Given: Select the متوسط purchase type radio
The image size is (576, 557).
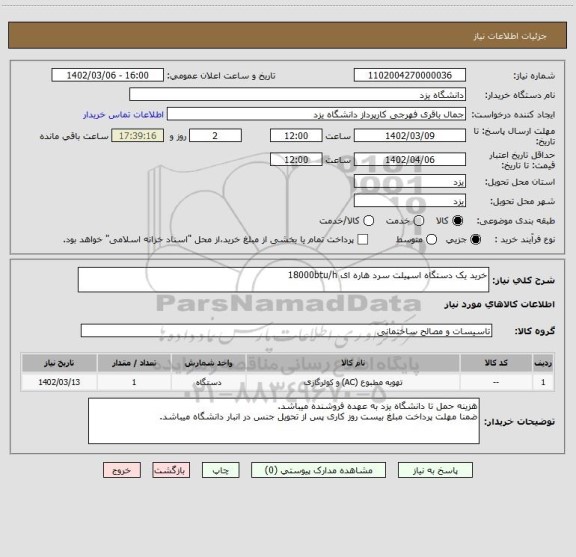Looking at the screenshot, I should [431, 240].
